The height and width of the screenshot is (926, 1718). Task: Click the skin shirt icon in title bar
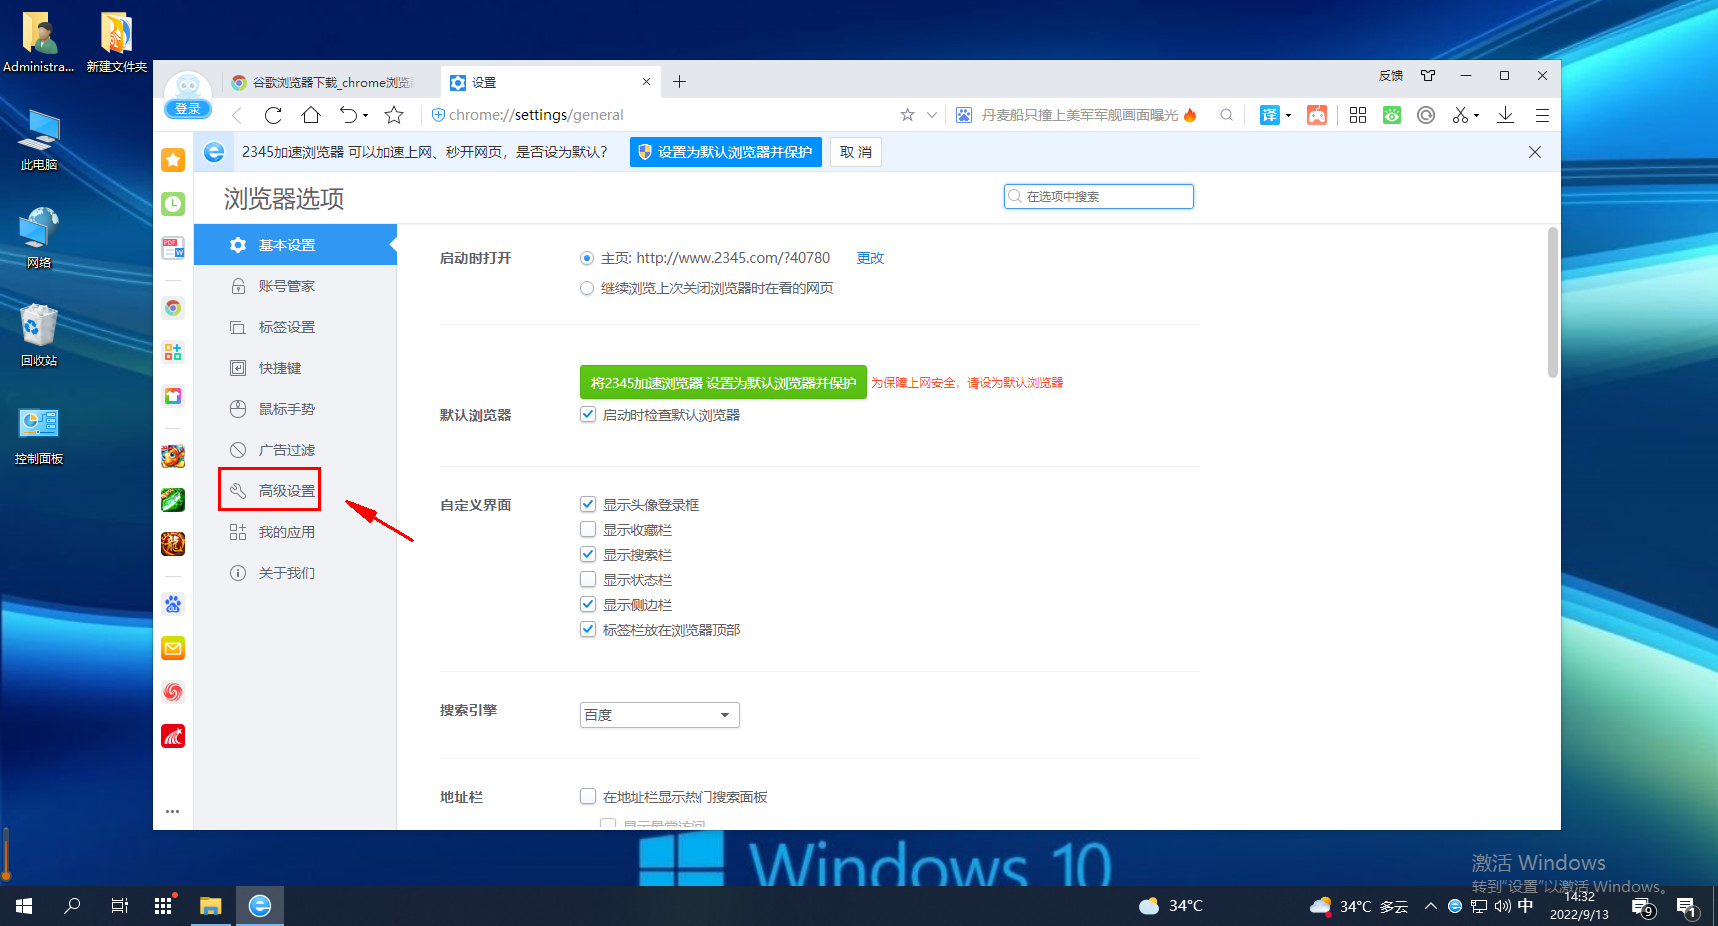tap(1428, 76)
